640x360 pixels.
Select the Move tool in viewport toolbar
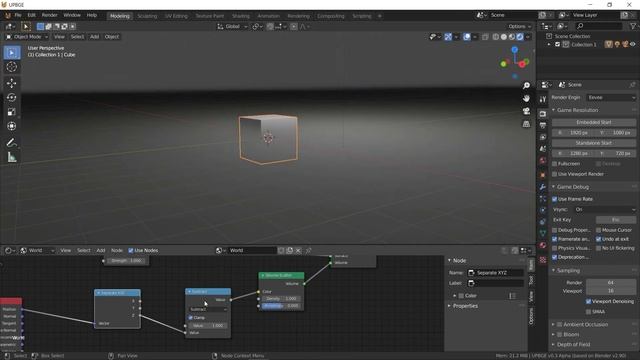click(x=12, y=83)
